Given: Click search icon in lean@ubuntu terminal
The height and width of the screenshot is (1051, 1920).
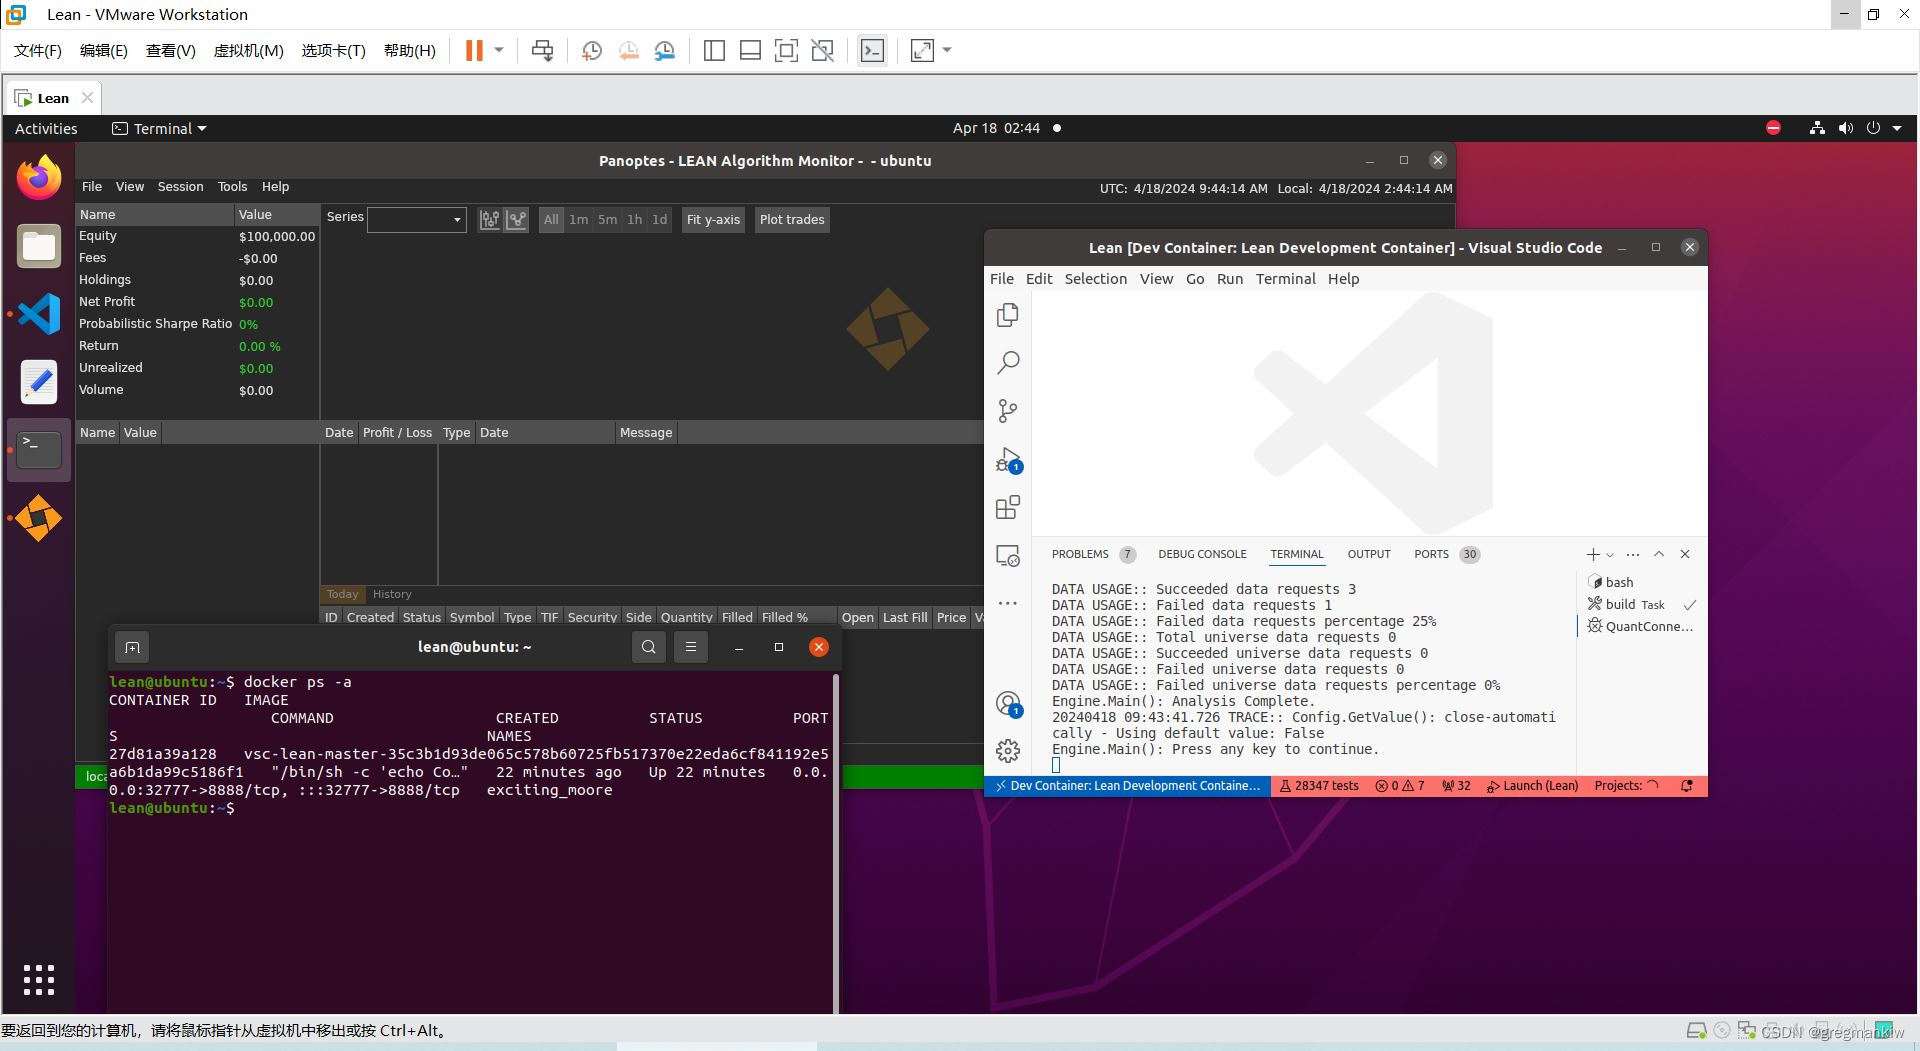Looking at the screenshot, I should pos(649,647).
